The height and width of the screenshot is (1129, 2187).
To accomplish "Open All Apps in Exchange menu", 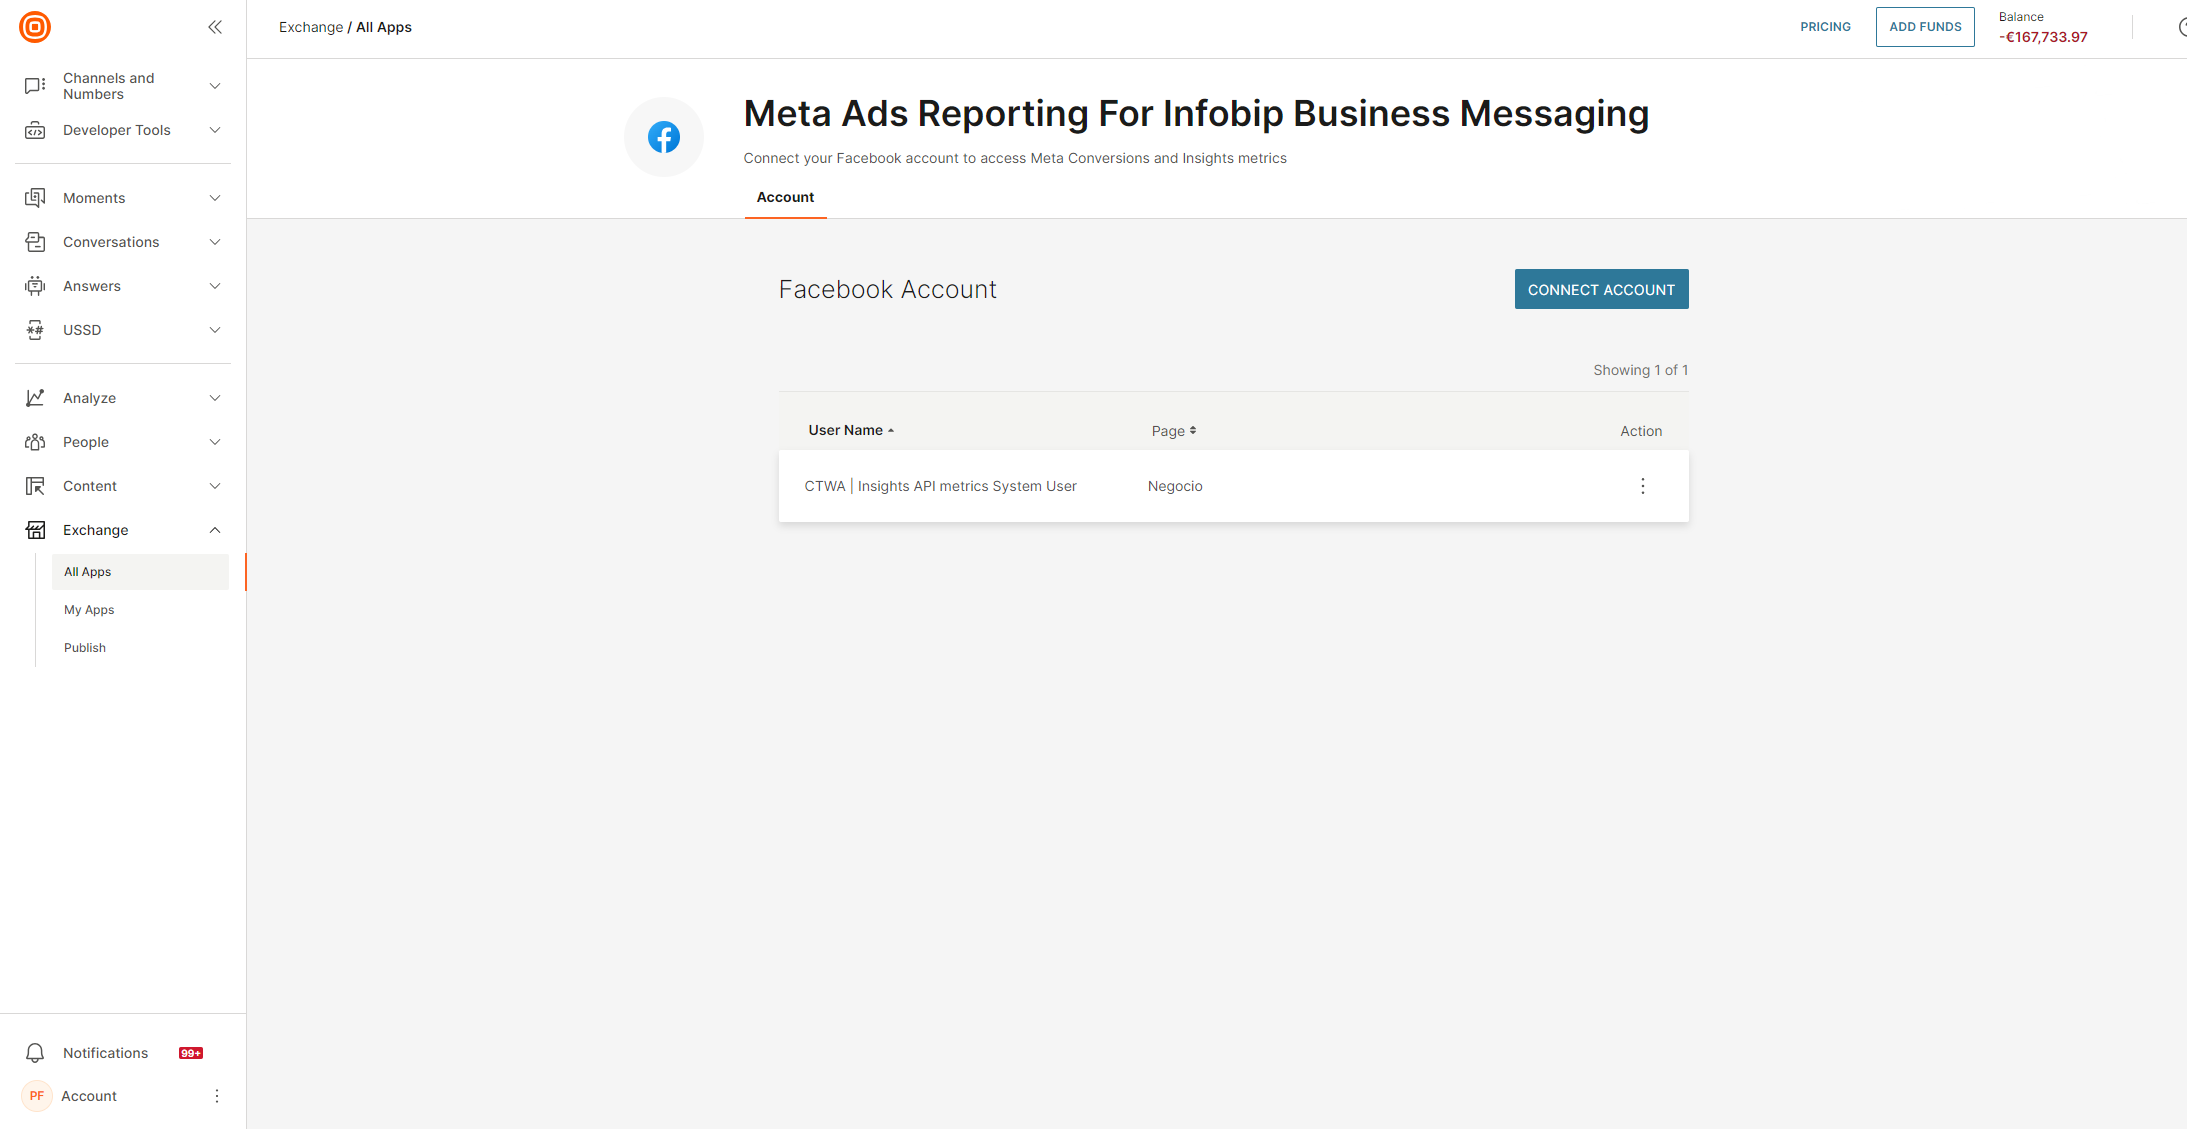I will pyautogui.click(x=140, y=572).
